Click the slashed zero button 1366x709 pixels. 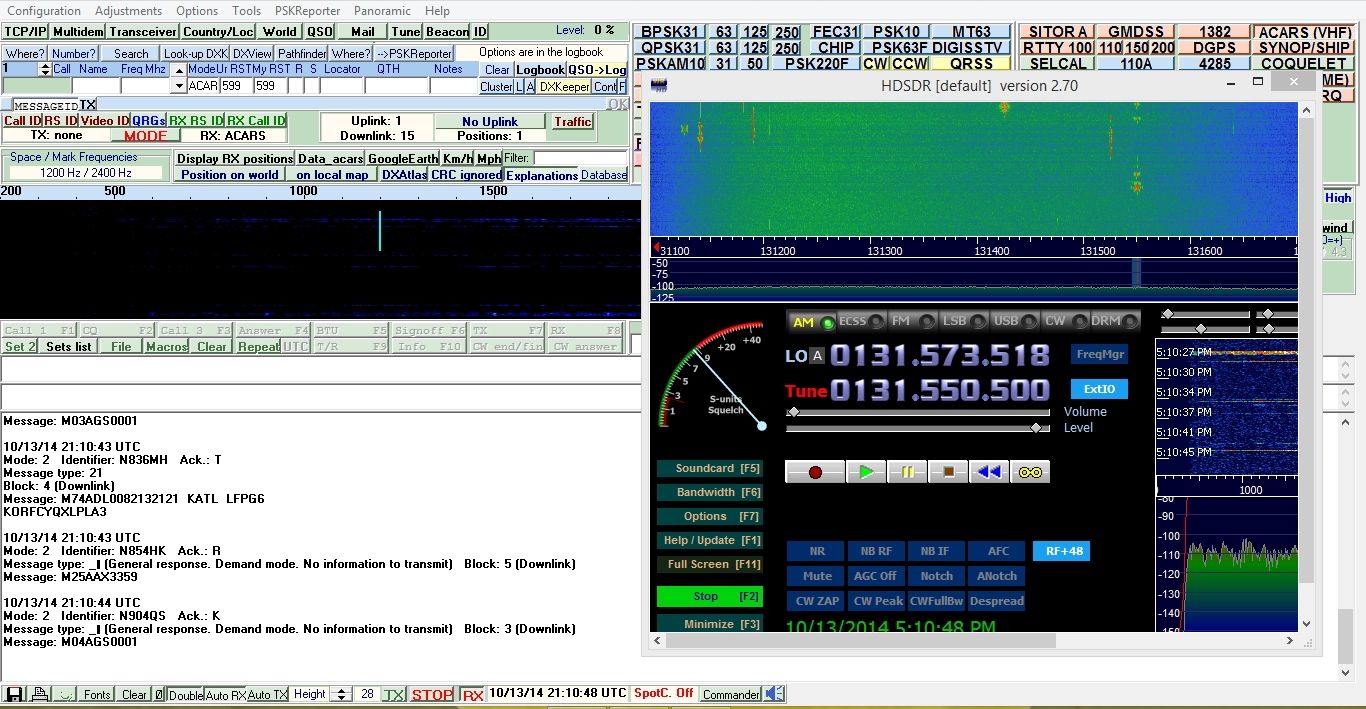(x=159, y=694)
